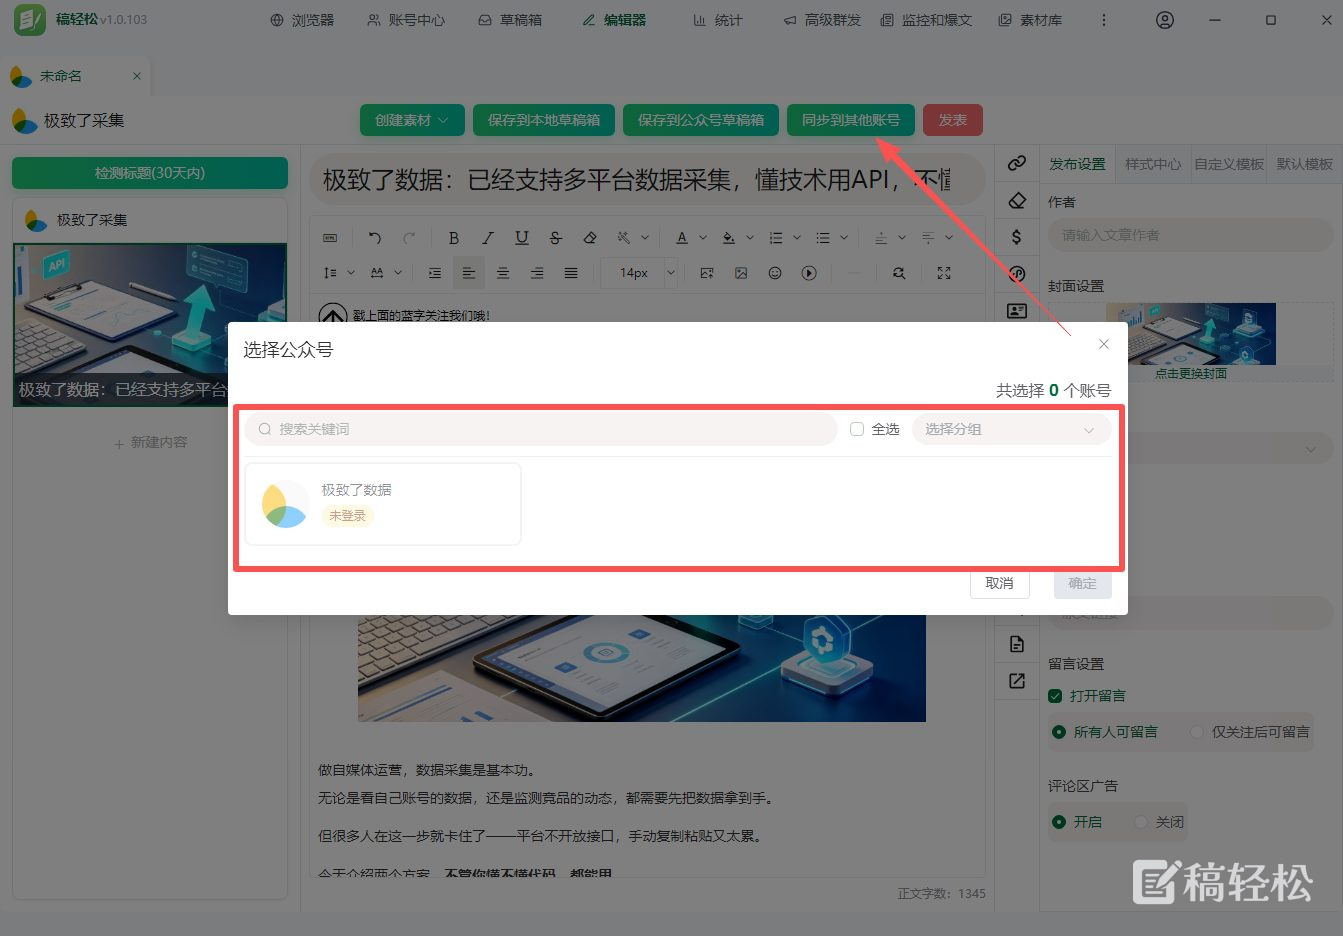Image resolution: width=1343 pixels, height=936 pixels.
Task: Expand the line height dropdown arrow
Action: (351, 273)
